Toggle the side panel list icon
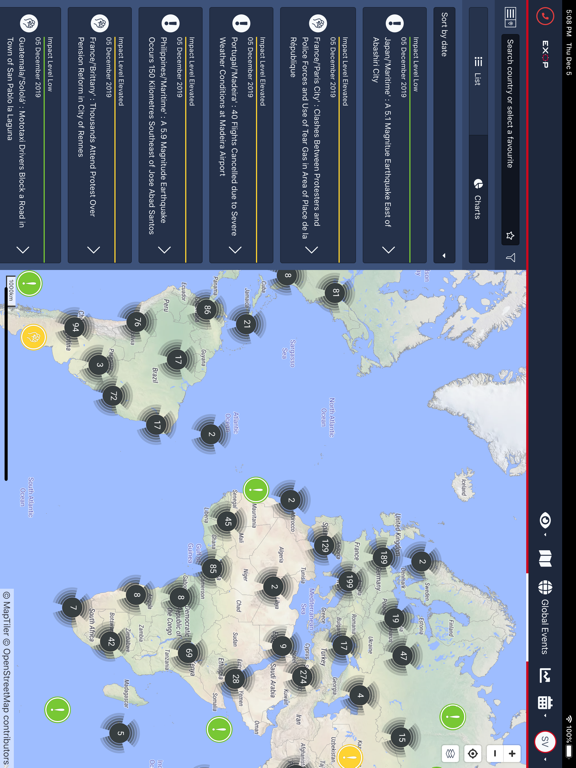The image size is (576, 768). (x=510, y=16)
